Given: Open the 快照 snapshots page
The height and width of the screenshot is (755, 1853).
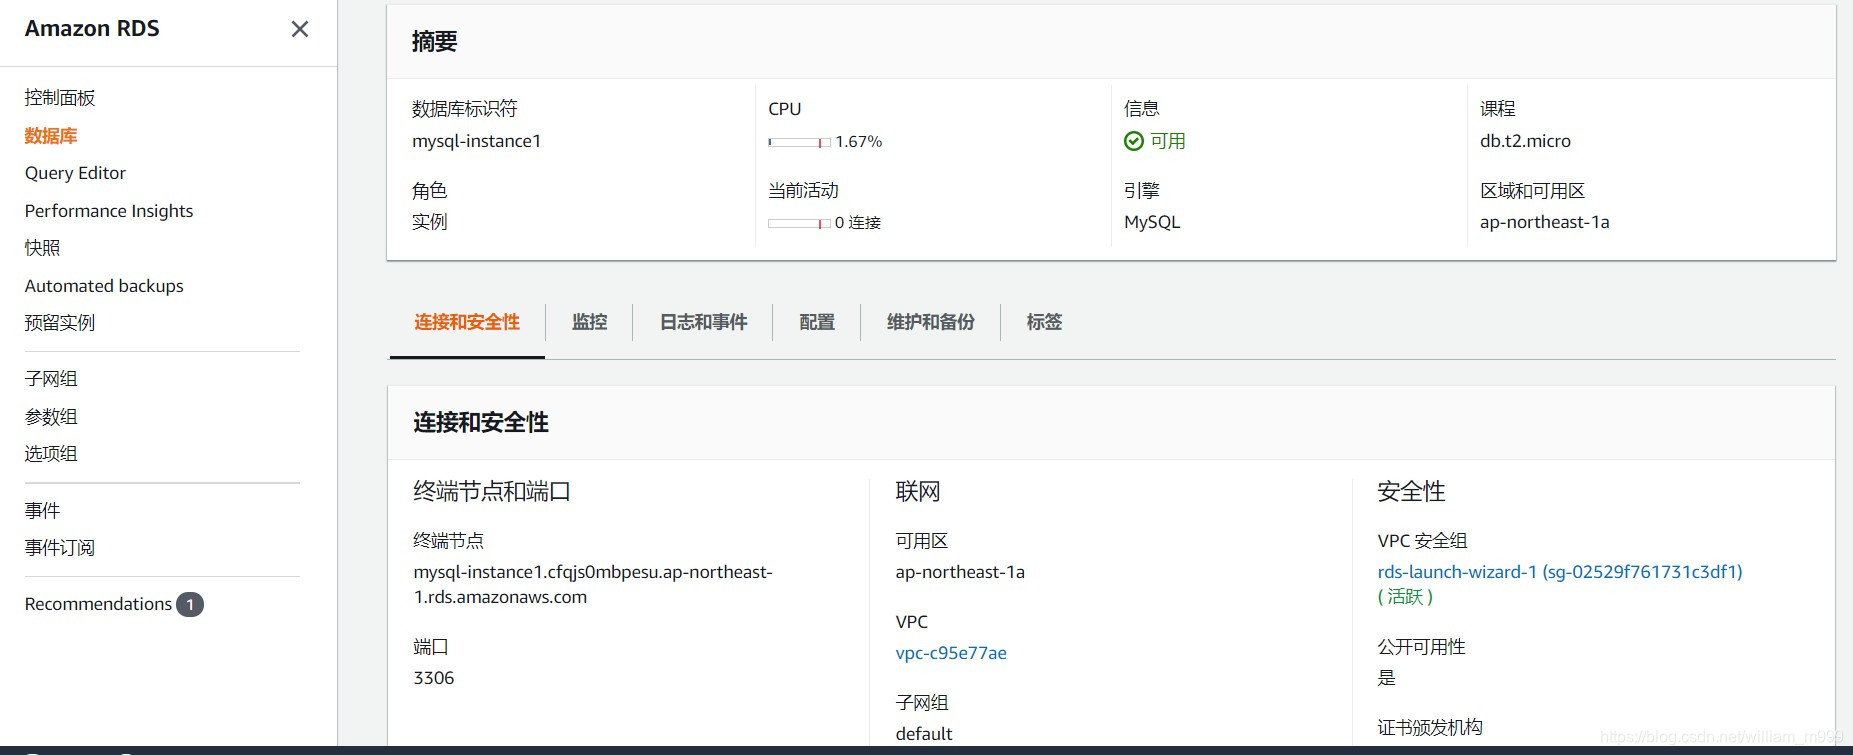Looking at the screenshot, I should pyautogui.click(x=43, y=248).
